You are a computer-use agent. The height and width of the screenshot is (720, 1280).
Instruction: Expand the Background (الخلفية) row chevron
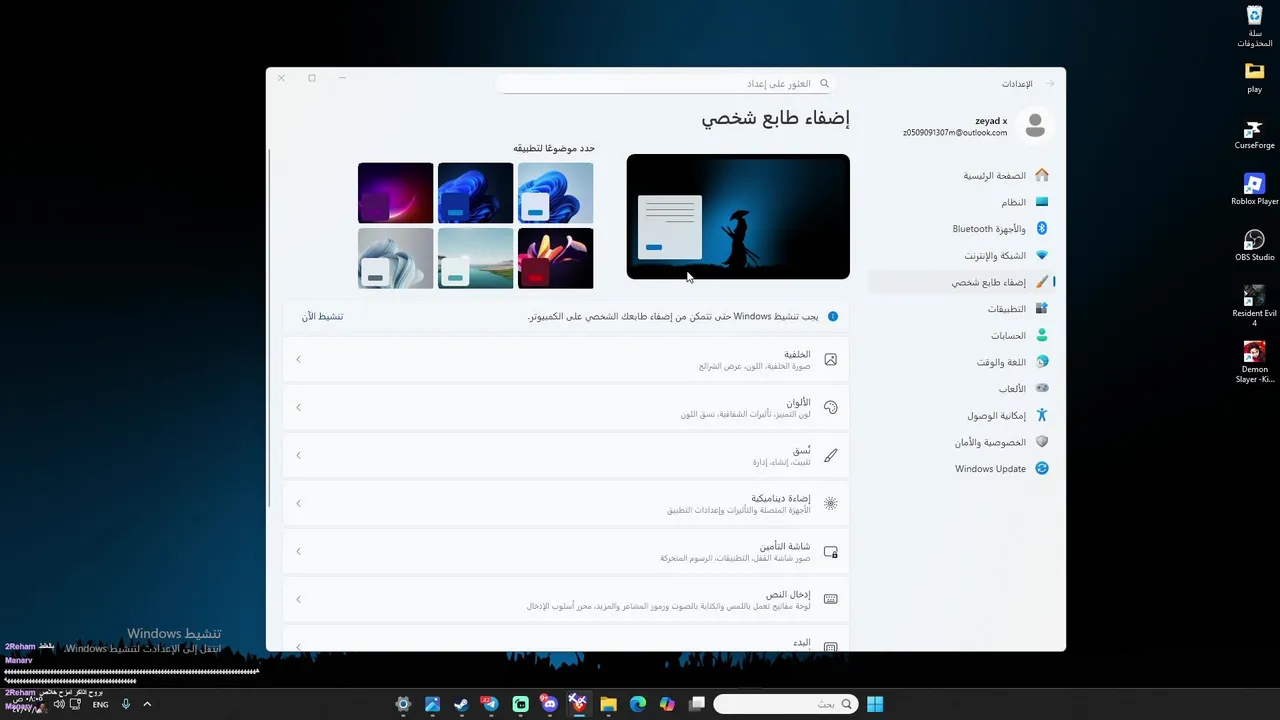point(298,359)
